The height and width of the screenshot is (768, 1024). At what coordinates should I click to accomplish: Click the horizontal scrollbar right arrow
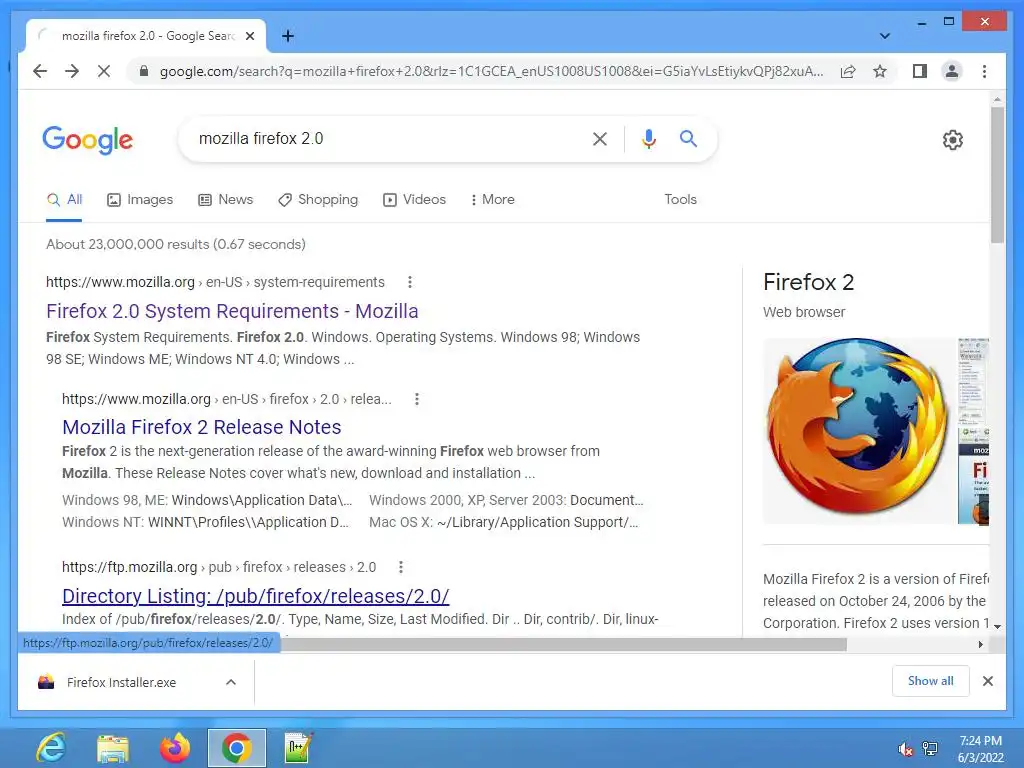click(x=980, y=644)
